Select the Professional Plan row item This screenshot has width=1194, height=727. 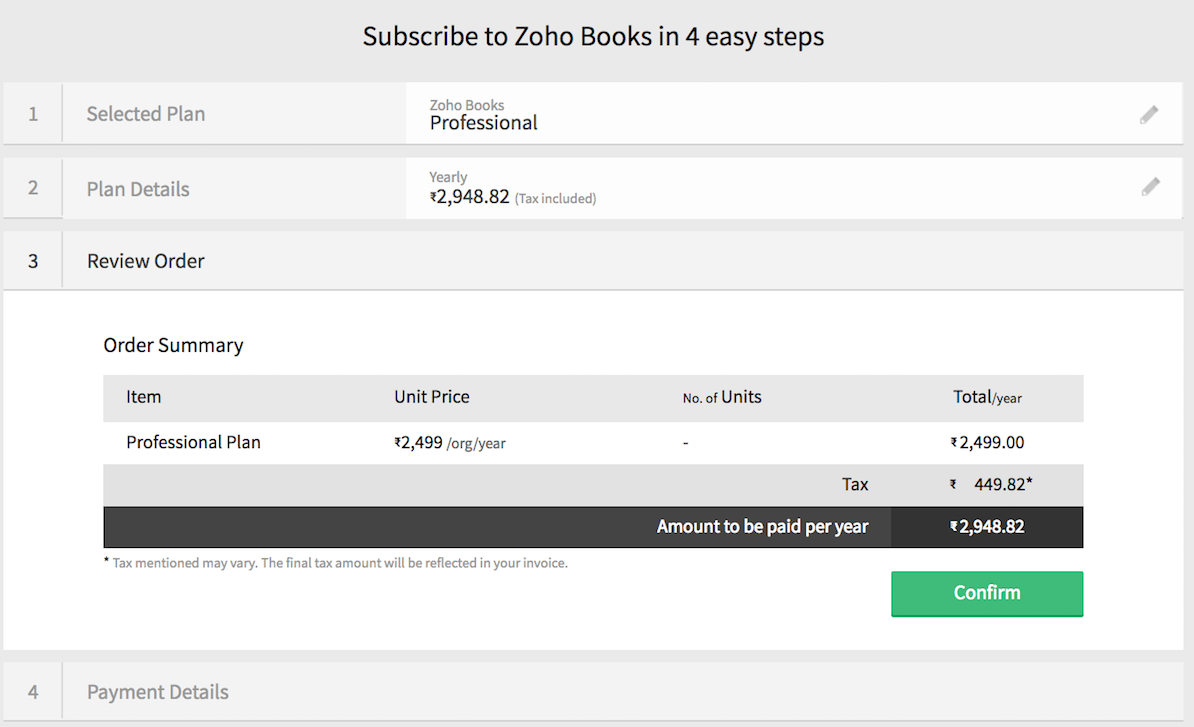pos(193,442)
